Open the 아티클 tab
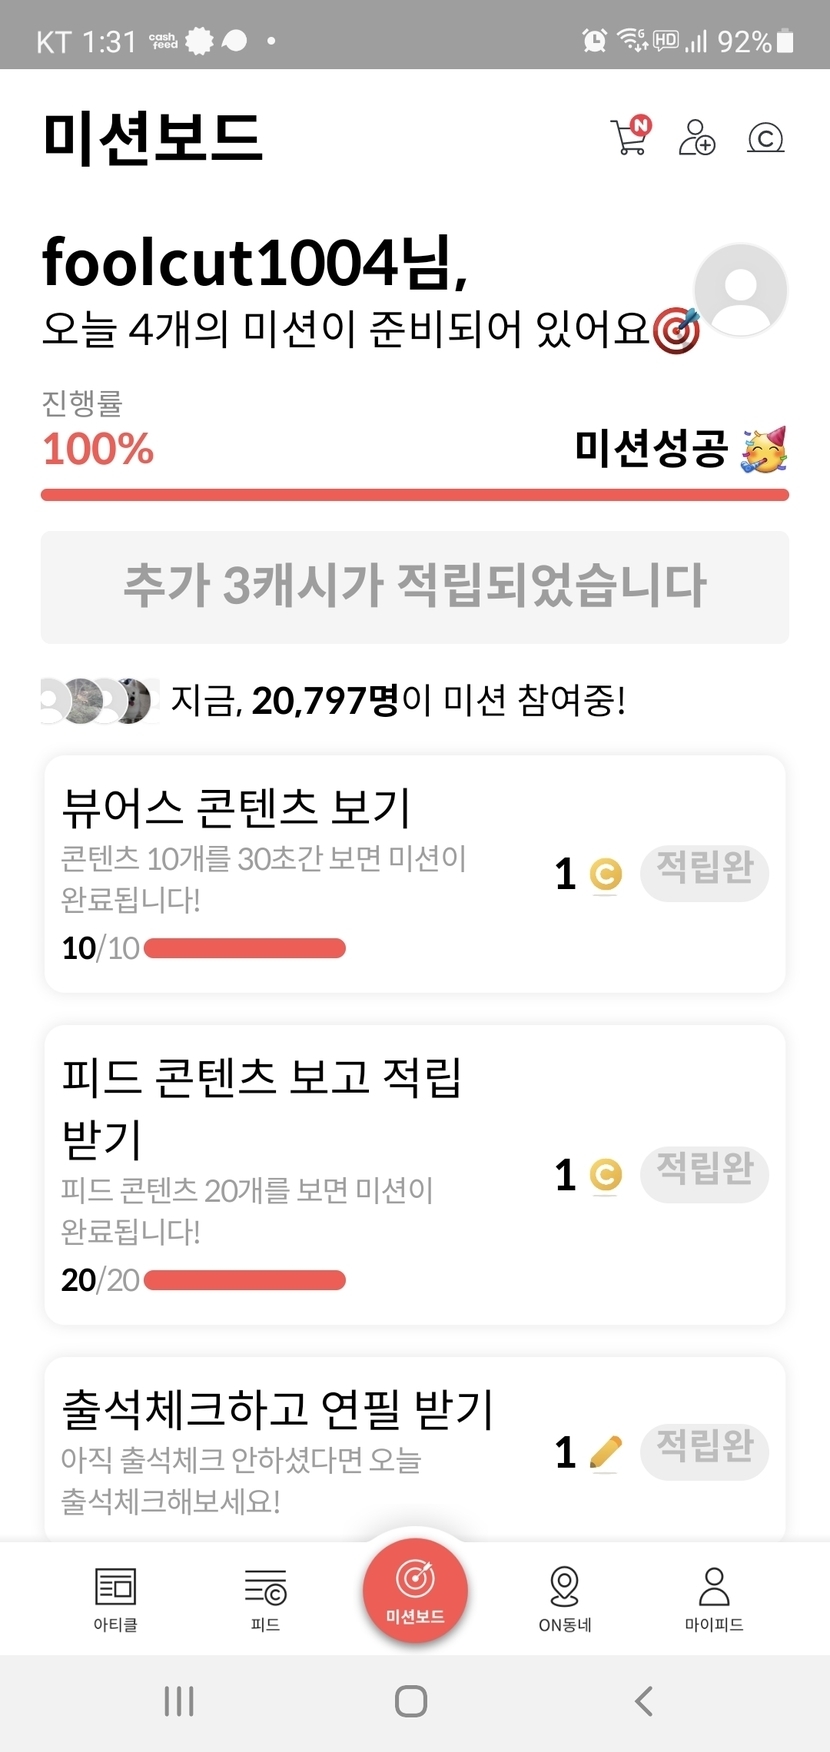The height and width of the screenshot is (1752, 830). coord(115,1597)
